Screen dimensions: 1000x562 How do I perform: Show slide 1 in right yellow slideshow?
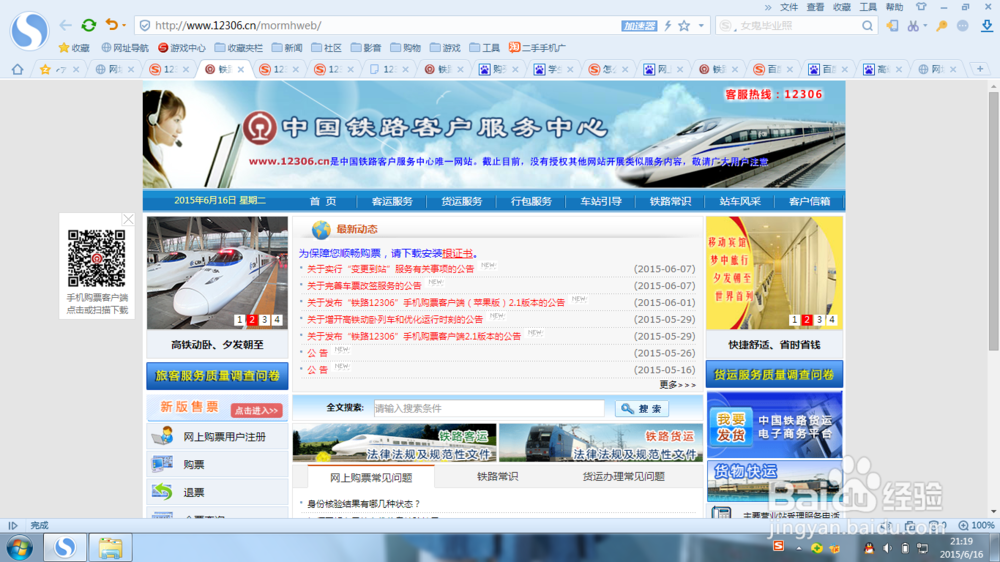click(794, 320)
